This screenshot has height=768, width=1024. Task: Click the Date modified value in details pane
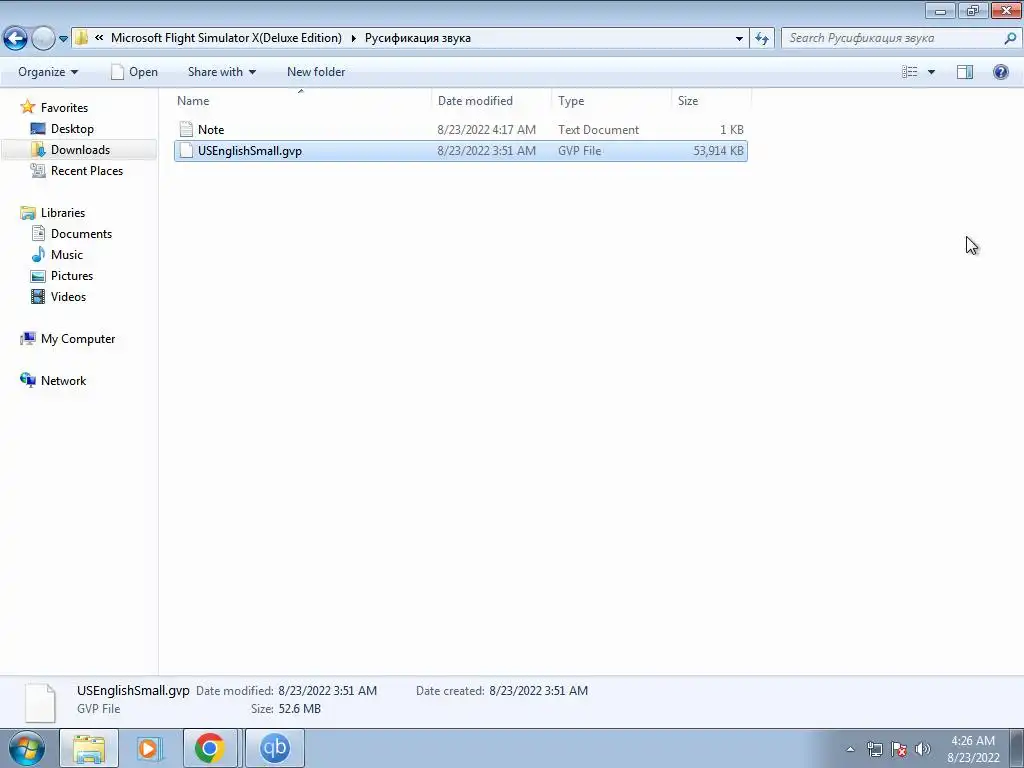click(327, 690)
